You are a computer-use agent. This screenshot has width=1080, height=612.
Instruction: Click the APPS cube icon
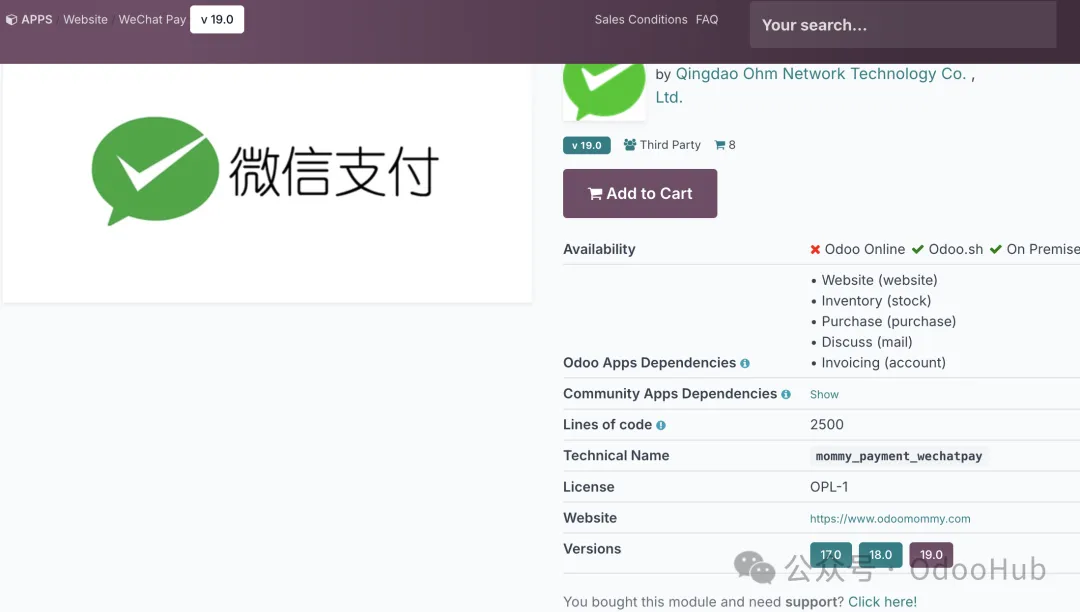(x=12, y=20)
